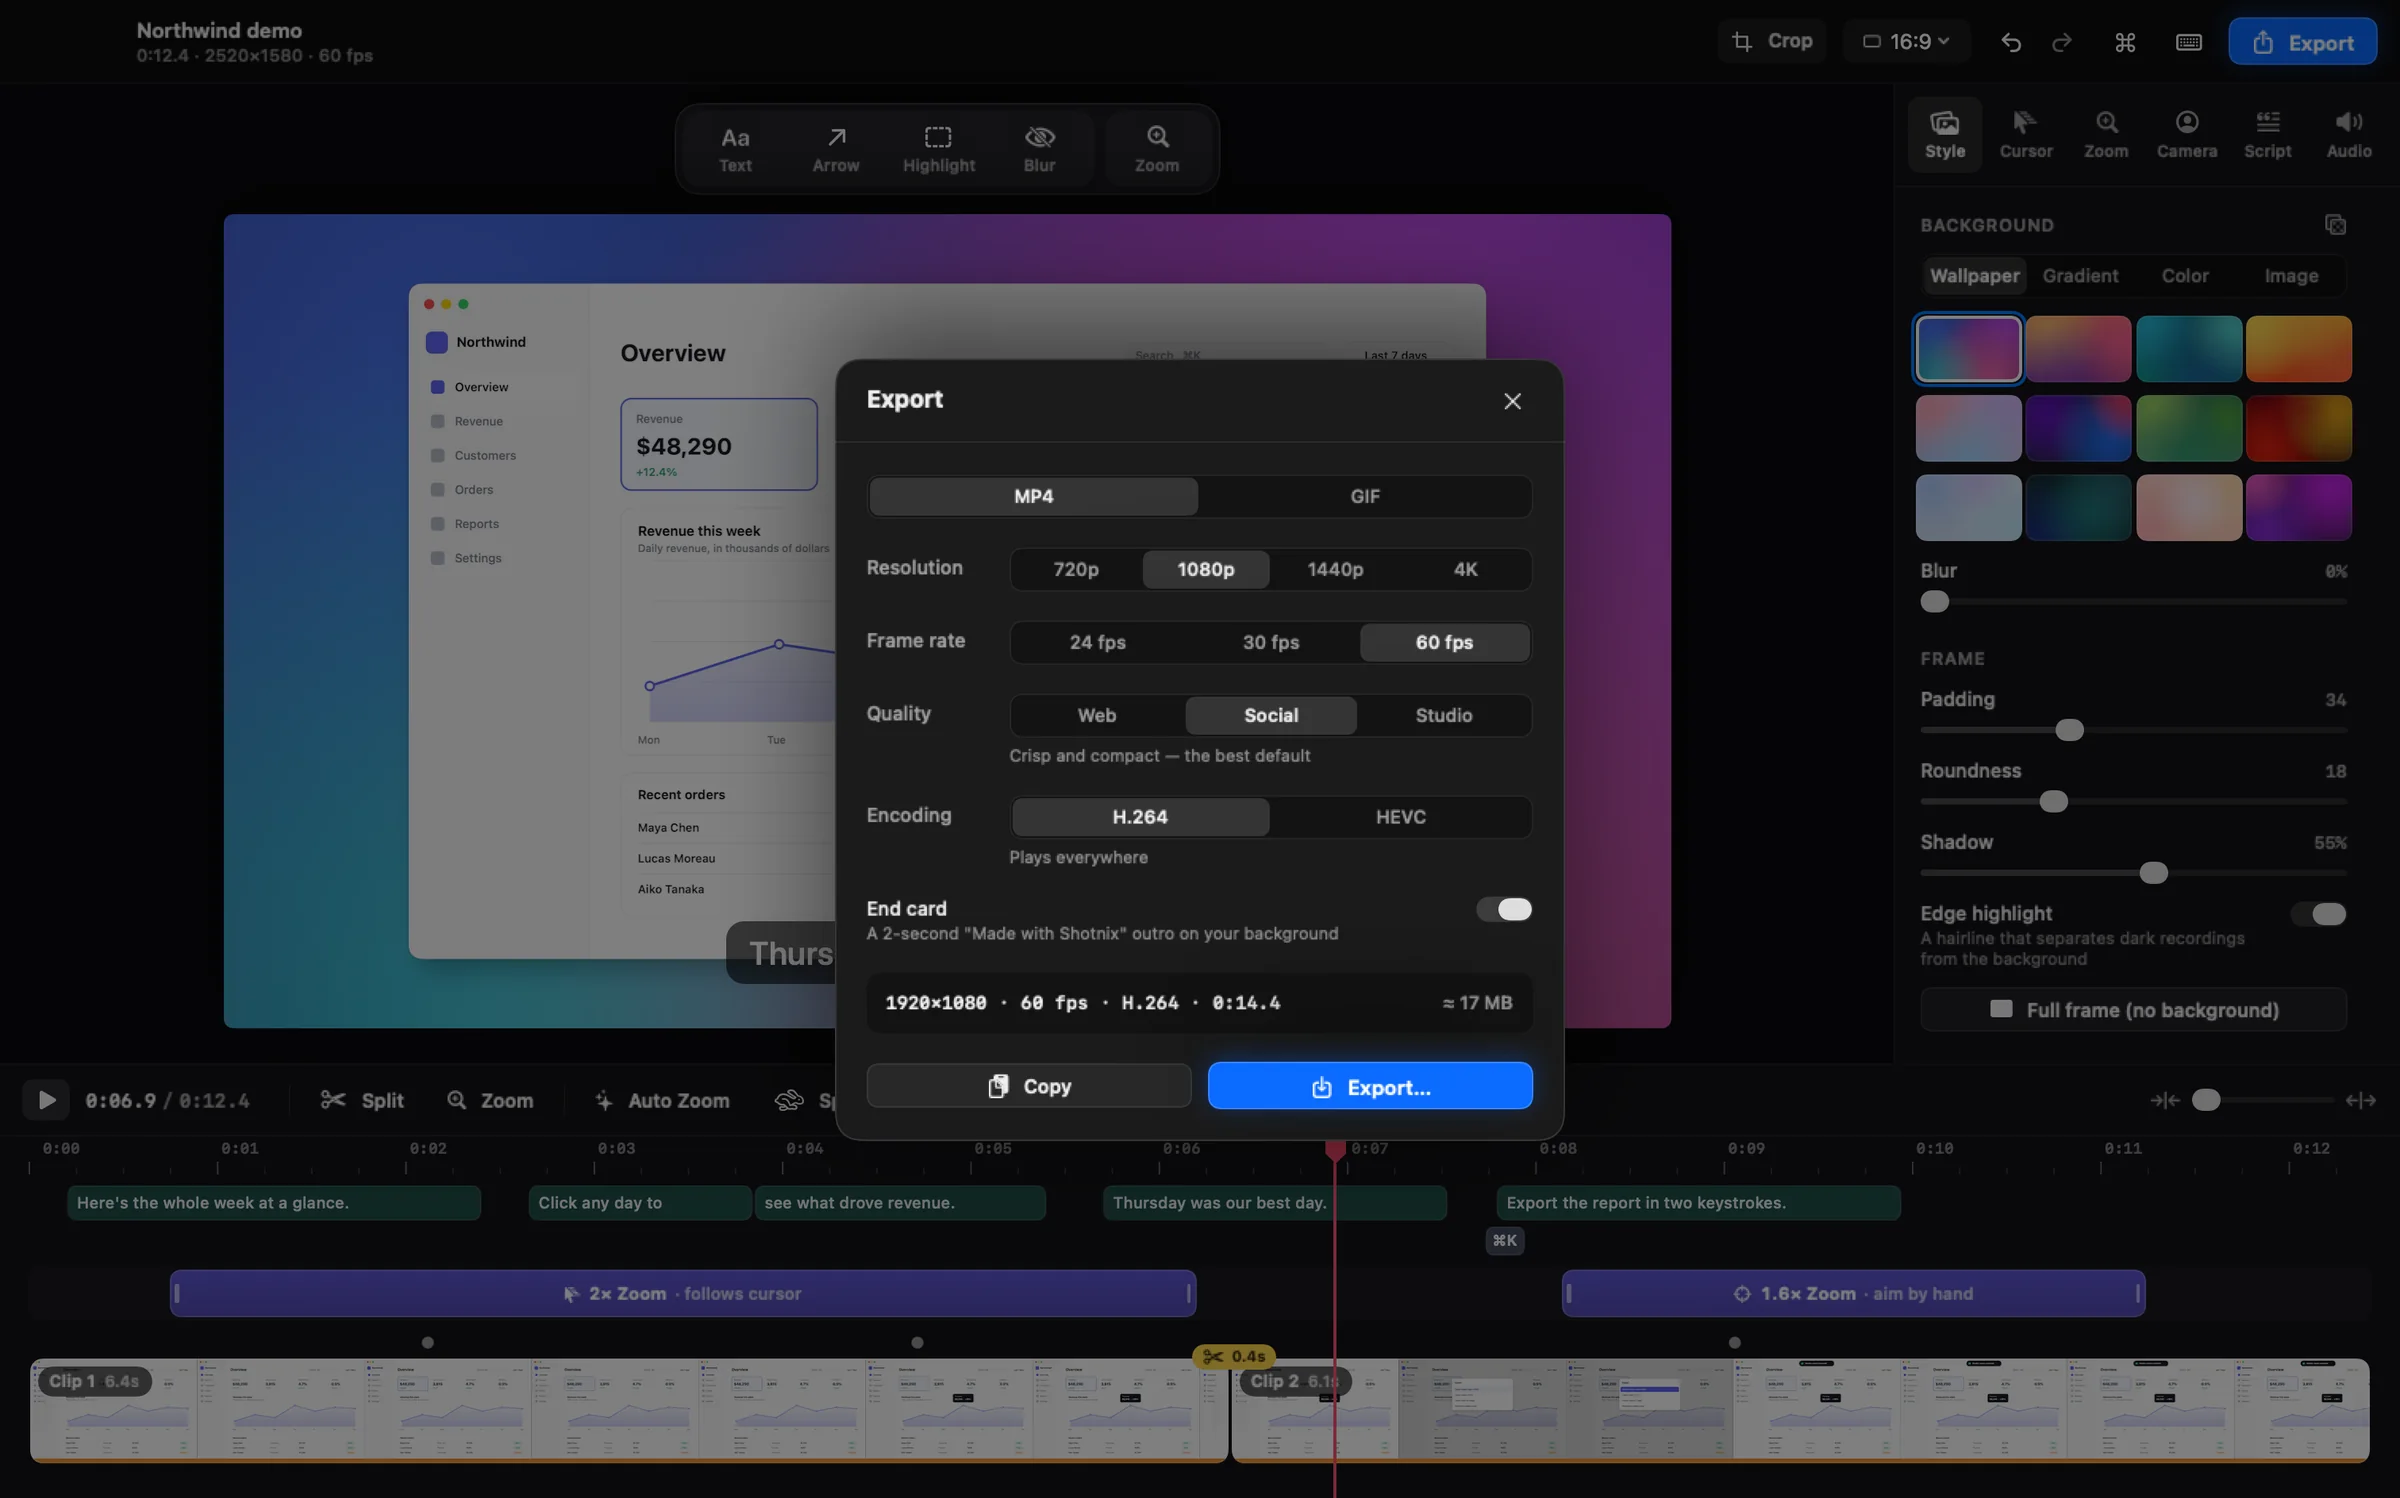2400x1498 pixels.
Task: Select the Arrow annotation tool
Action: (836, 149)
